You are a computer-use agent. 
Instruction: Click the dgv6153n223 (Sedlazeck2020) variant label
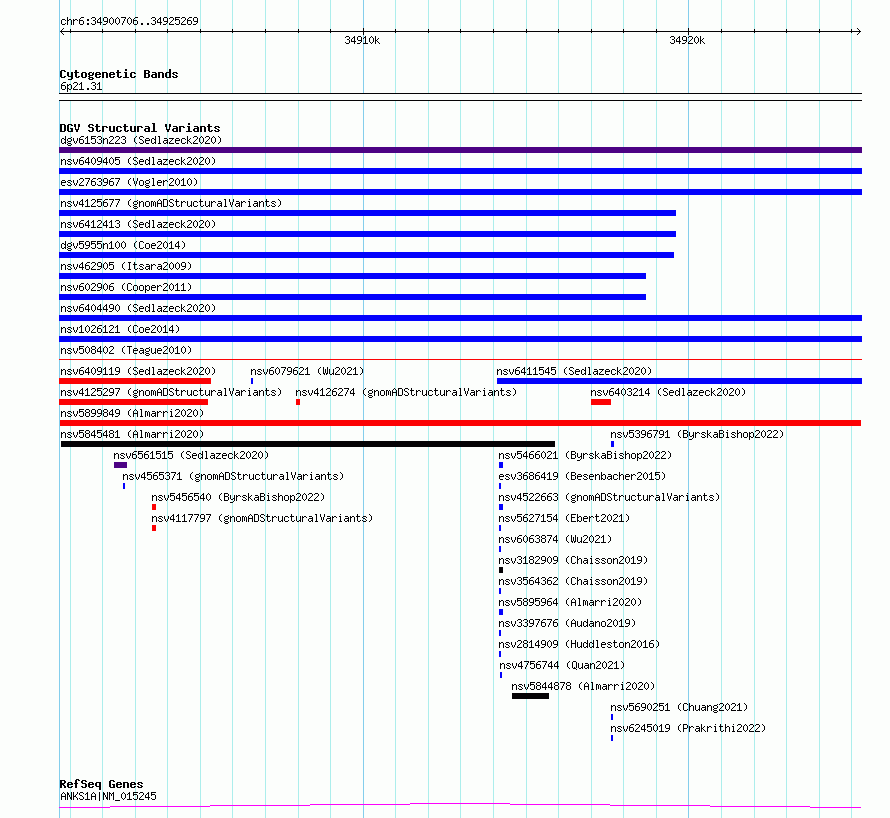[x=141, y=140]
